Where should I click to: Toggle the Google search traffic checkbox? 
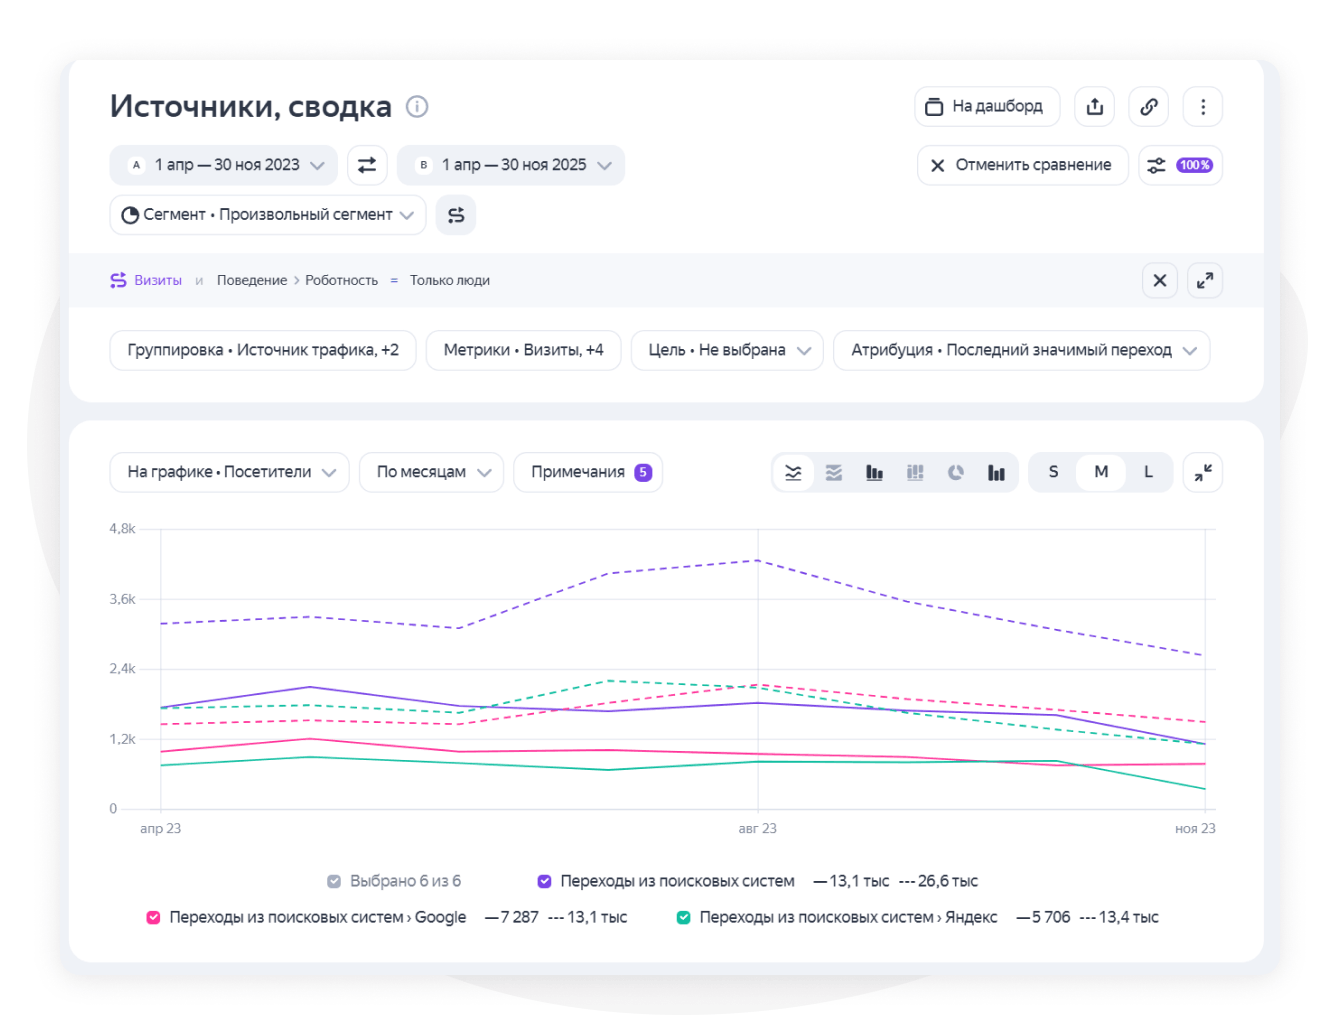coord(153,918)
